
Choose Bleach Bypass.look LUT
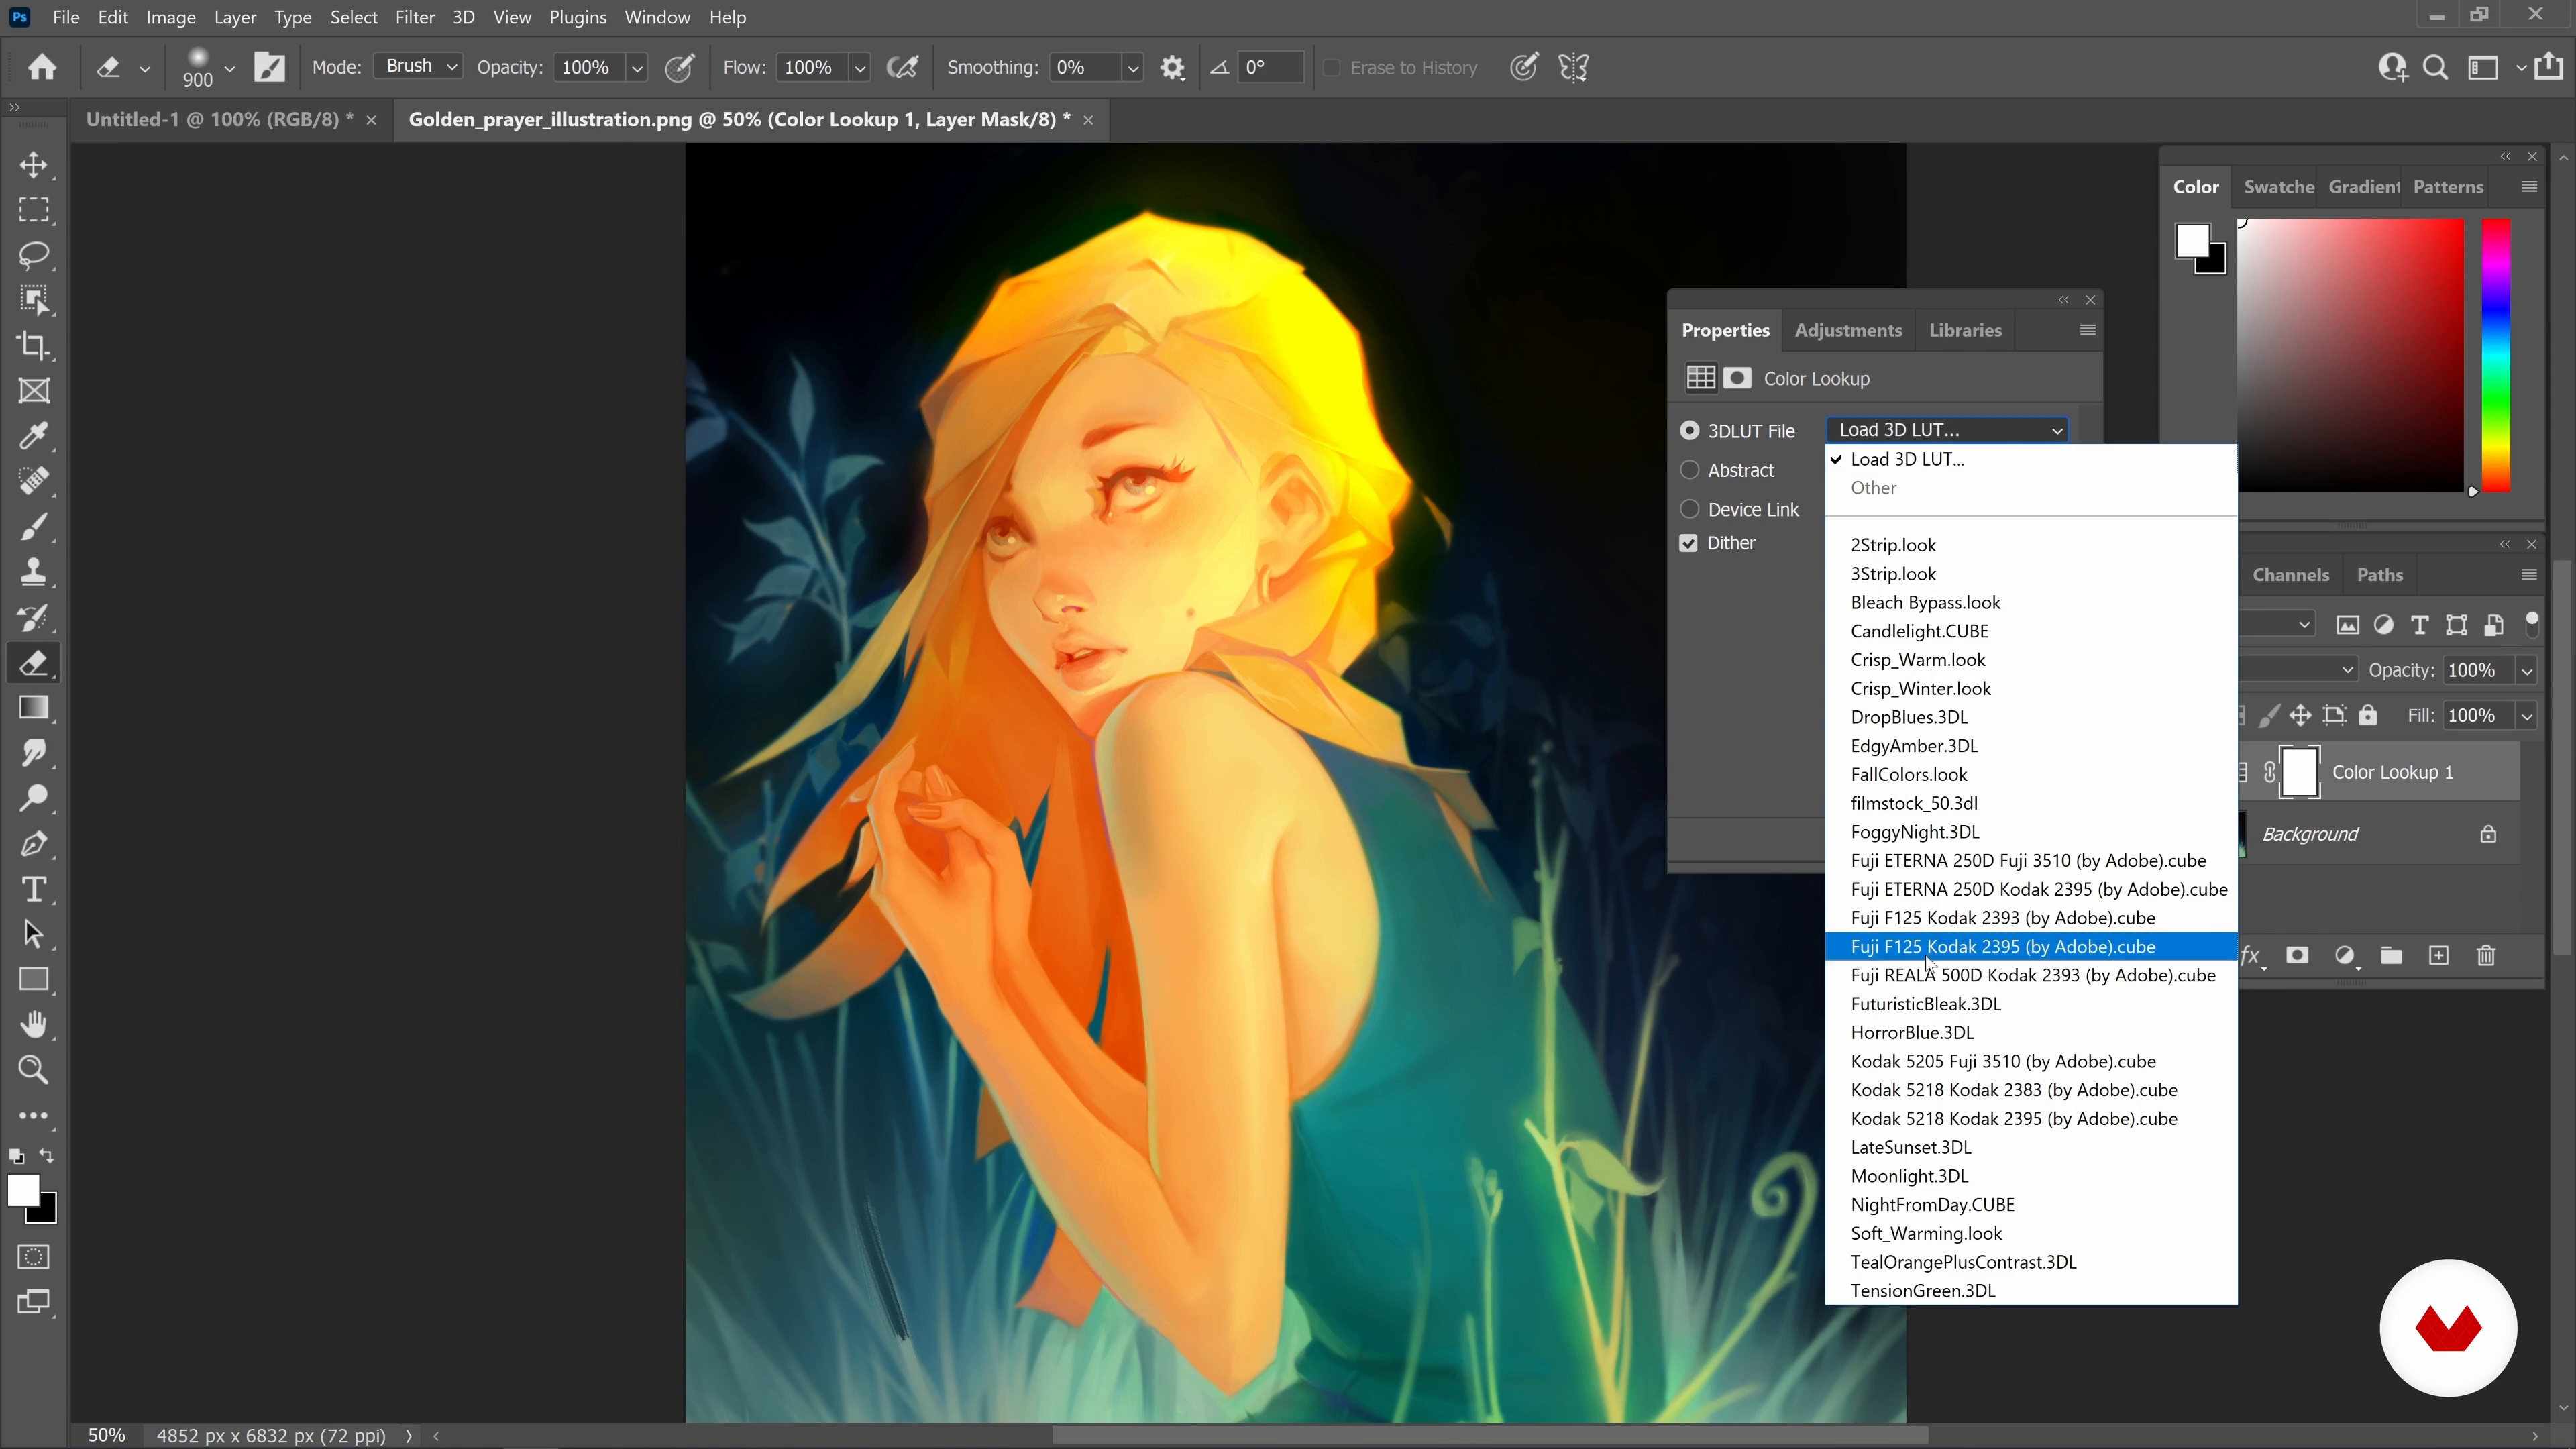2030,603
